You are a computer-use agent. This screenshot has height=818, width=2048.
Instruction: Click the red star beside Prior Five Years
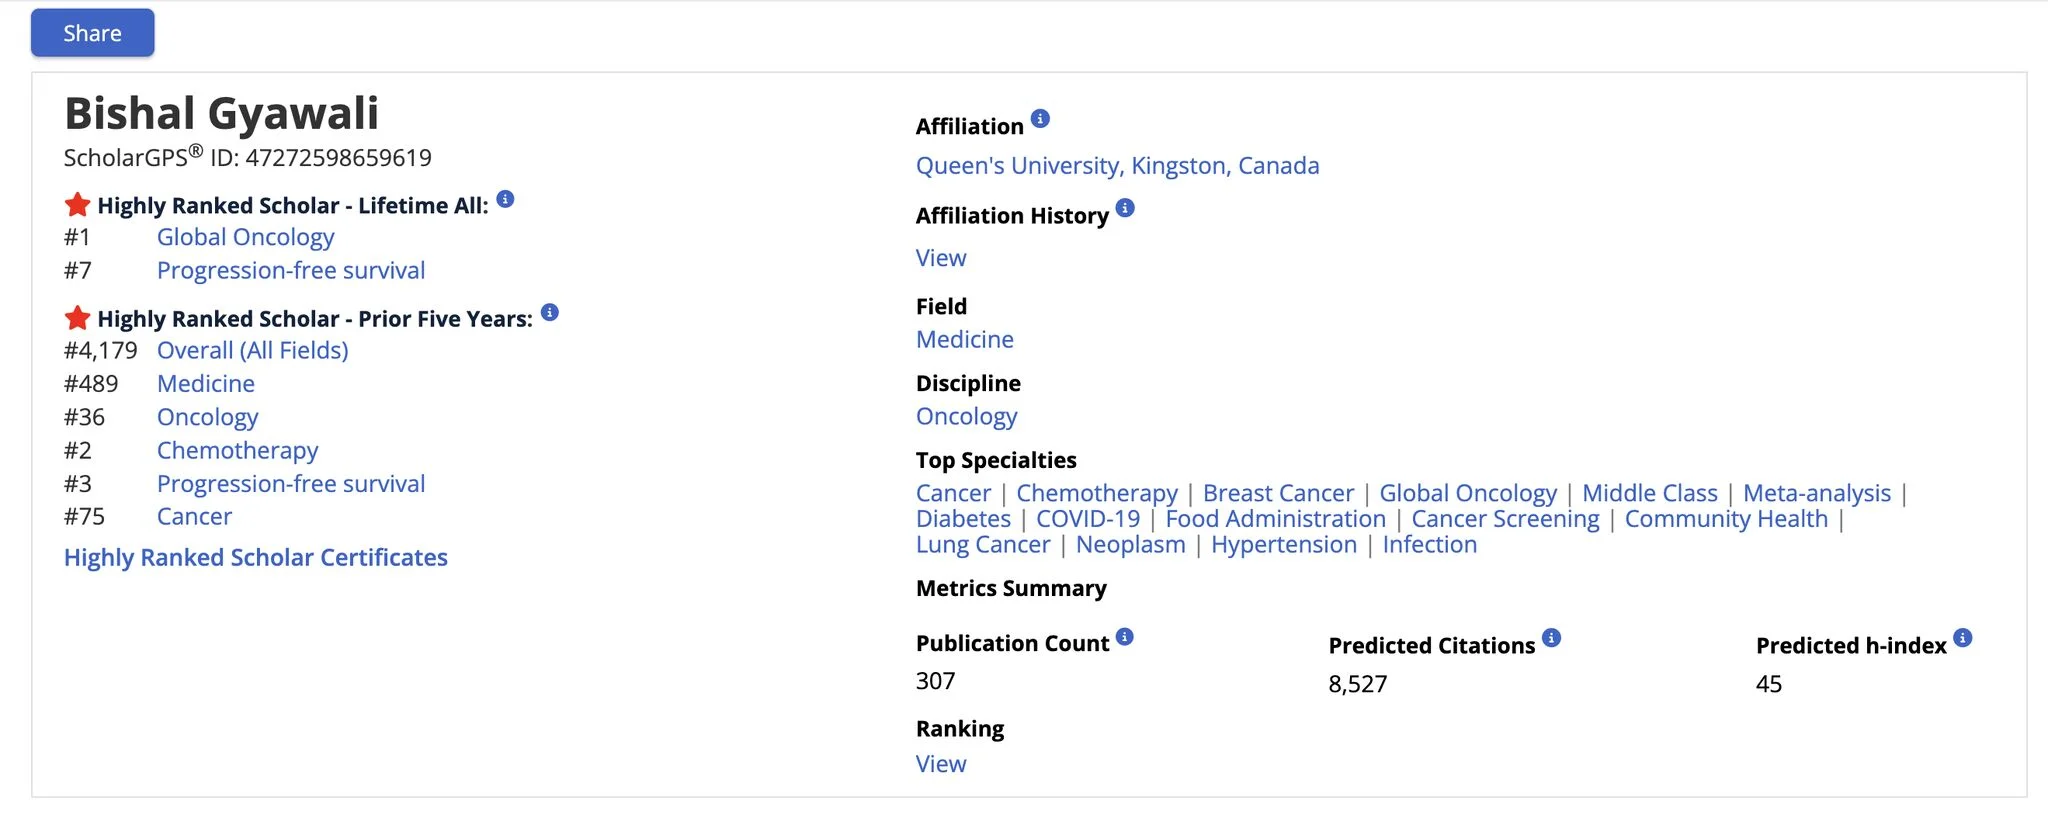76,317
